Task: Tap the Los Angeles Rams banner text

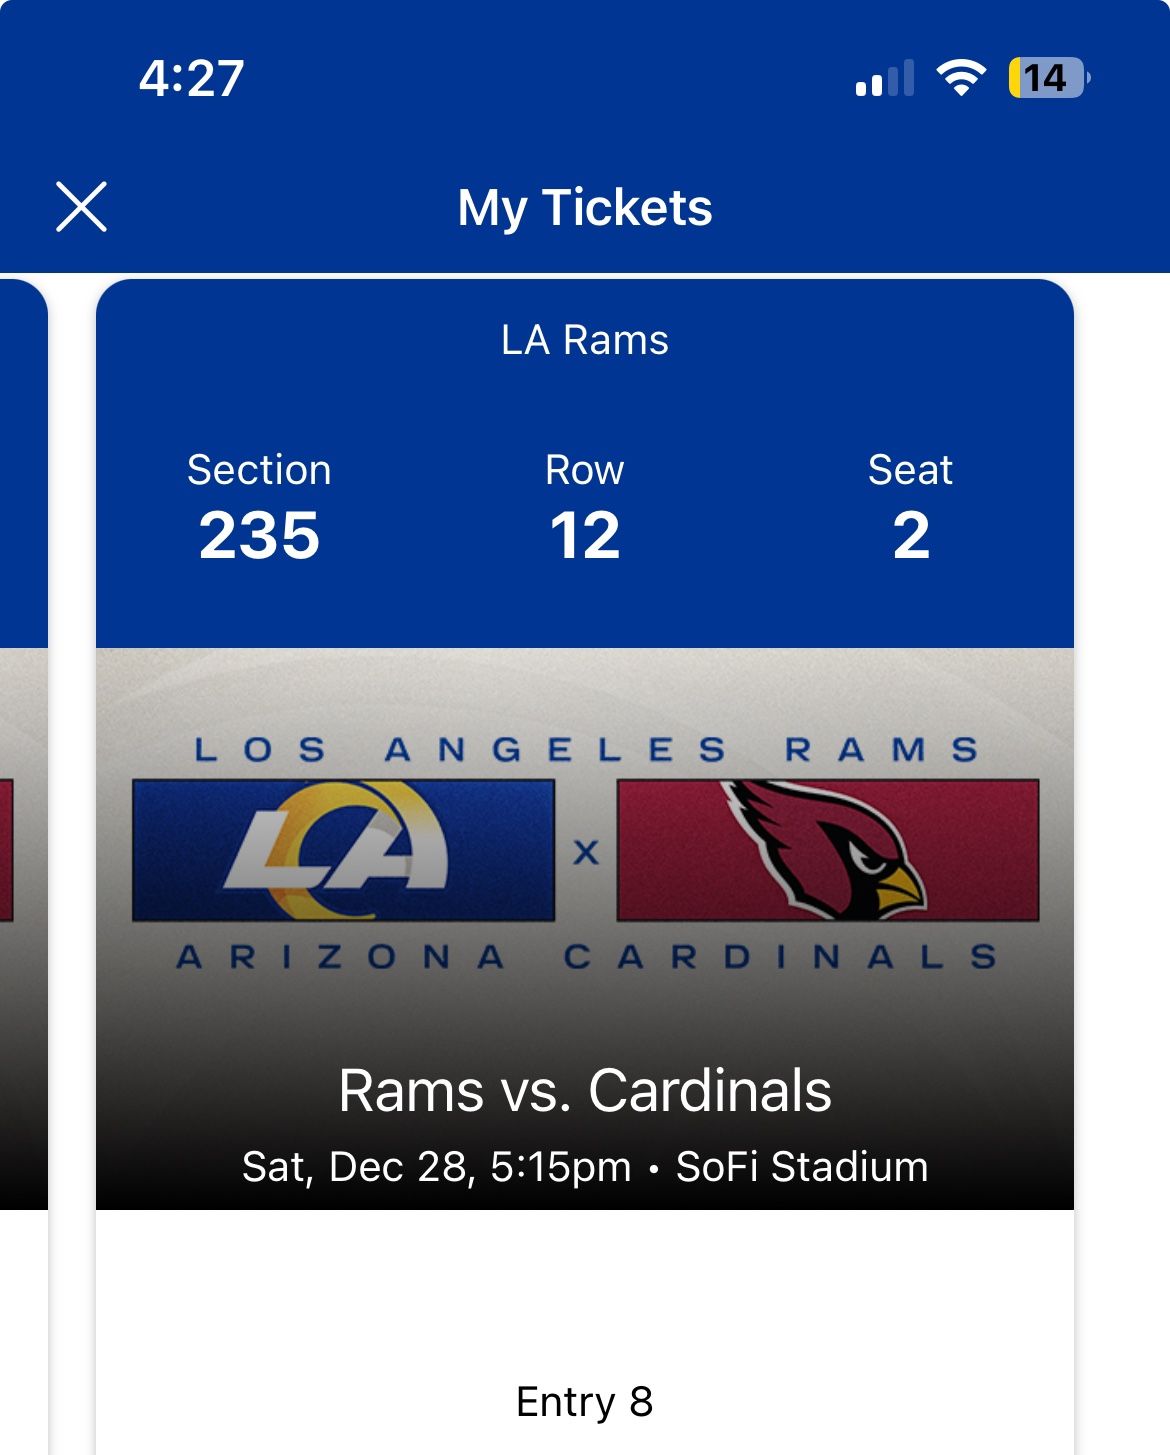Action: coord(586,750)
